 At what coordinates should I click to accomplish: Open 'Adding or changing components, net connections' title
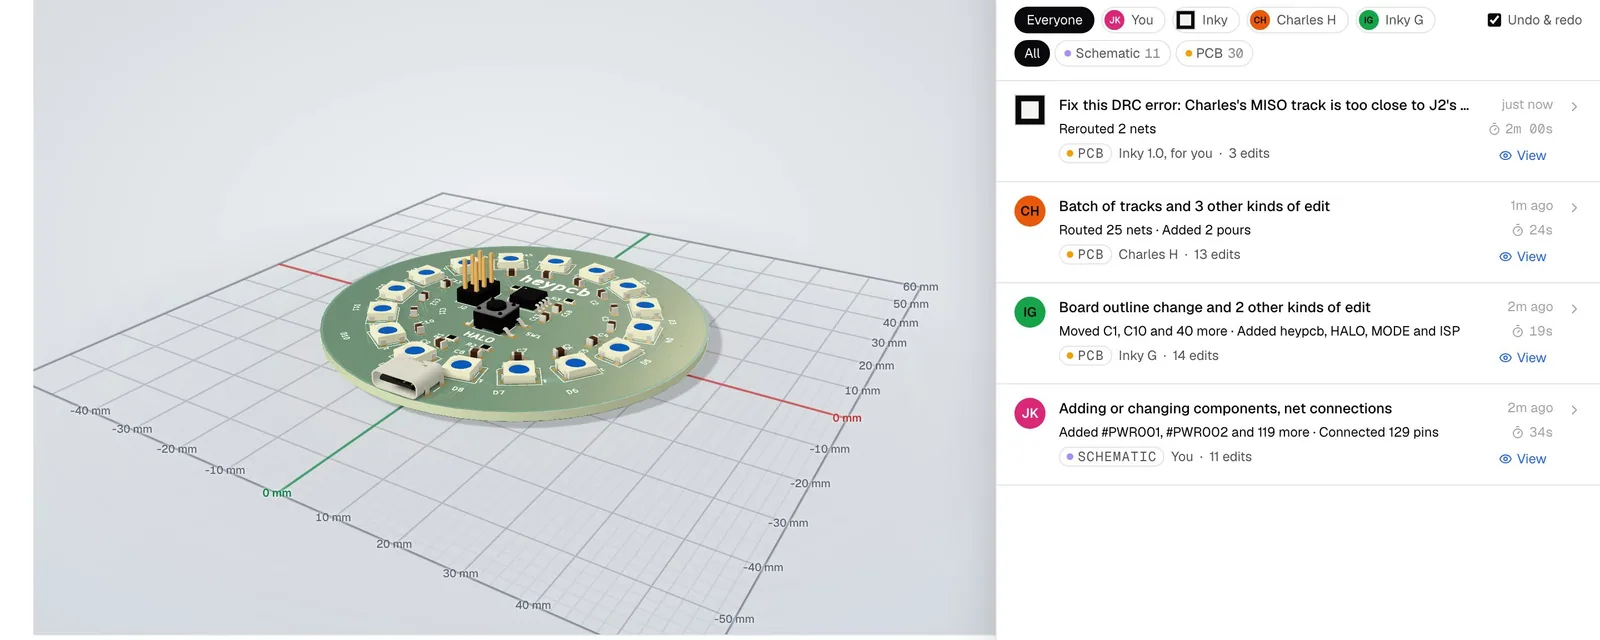[x=1225, y=408]
